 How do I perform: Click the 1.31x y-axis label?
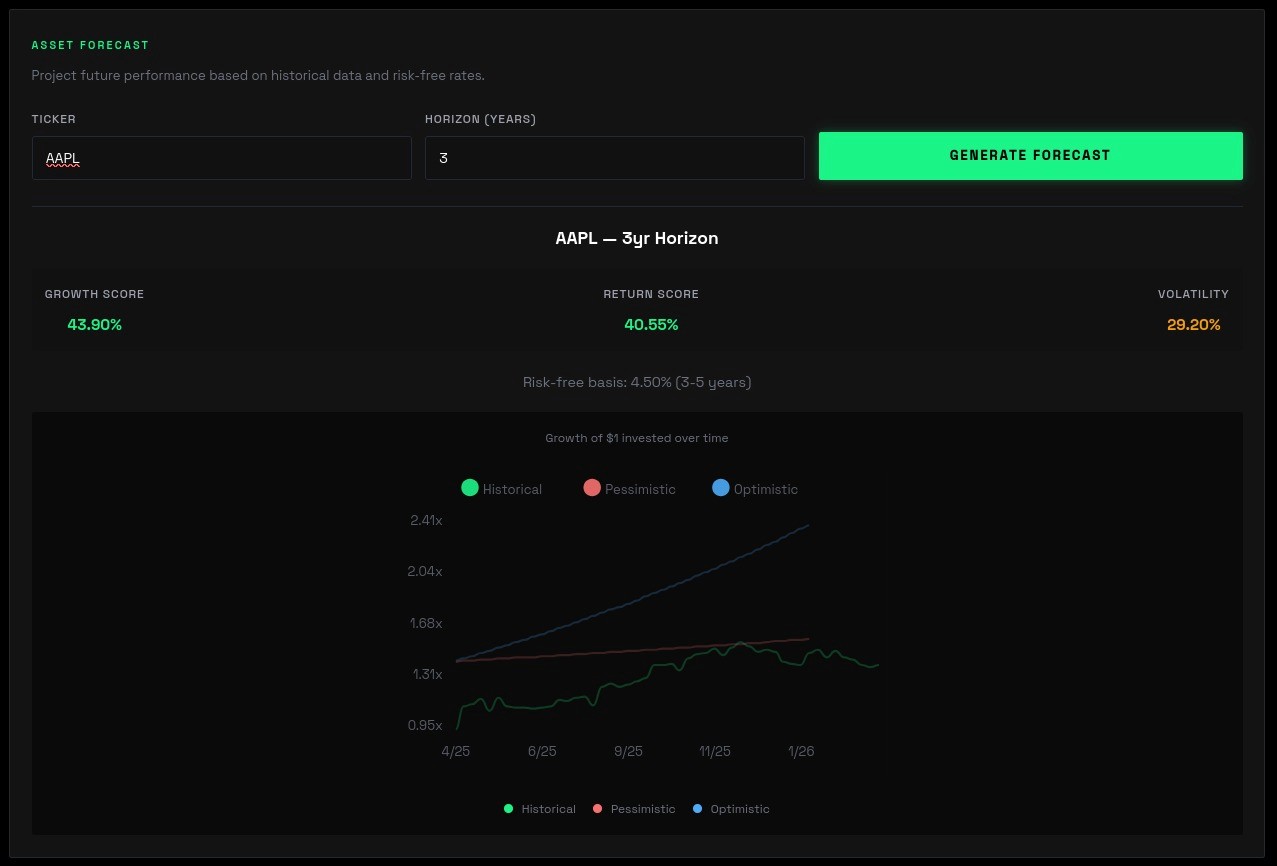click(x=427, y=674)
